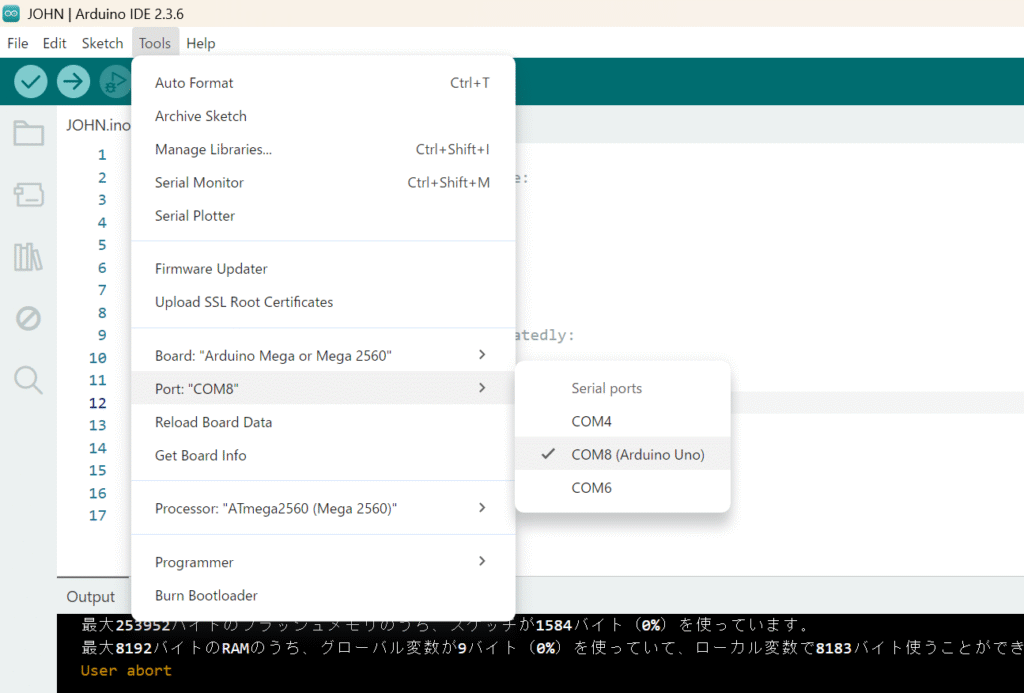Click the 'User abort' output message

(126, 671)
